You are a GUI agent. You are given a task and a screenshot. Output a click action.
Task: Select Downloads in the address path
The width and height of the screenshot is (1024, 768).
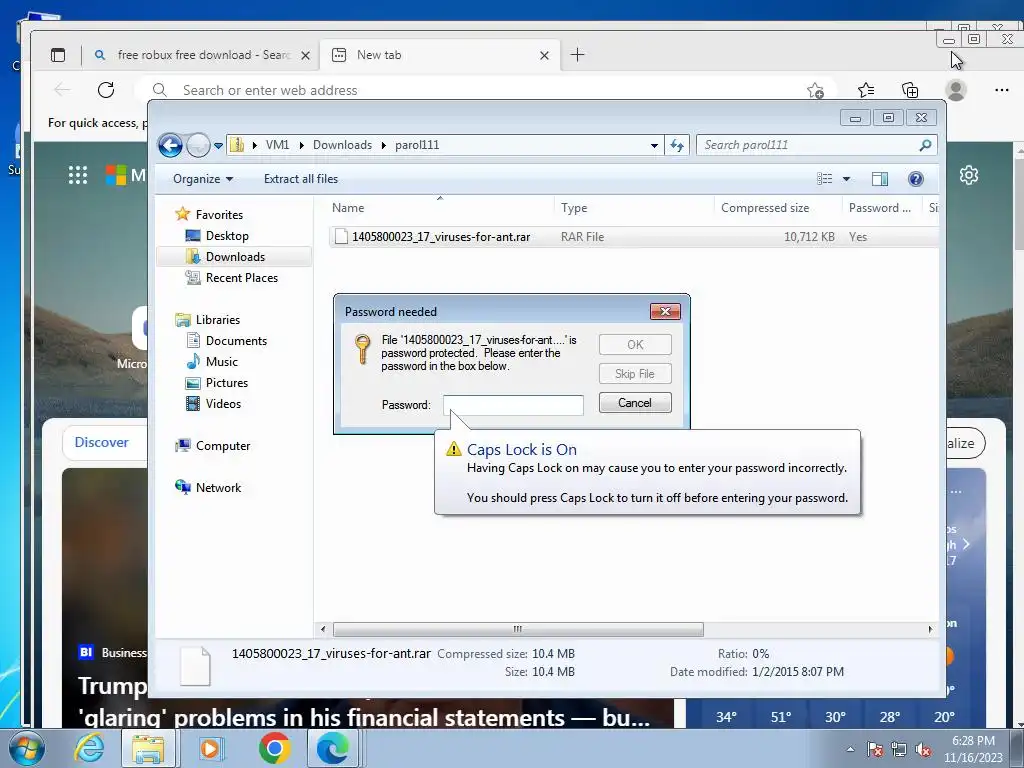coord(342,145)
